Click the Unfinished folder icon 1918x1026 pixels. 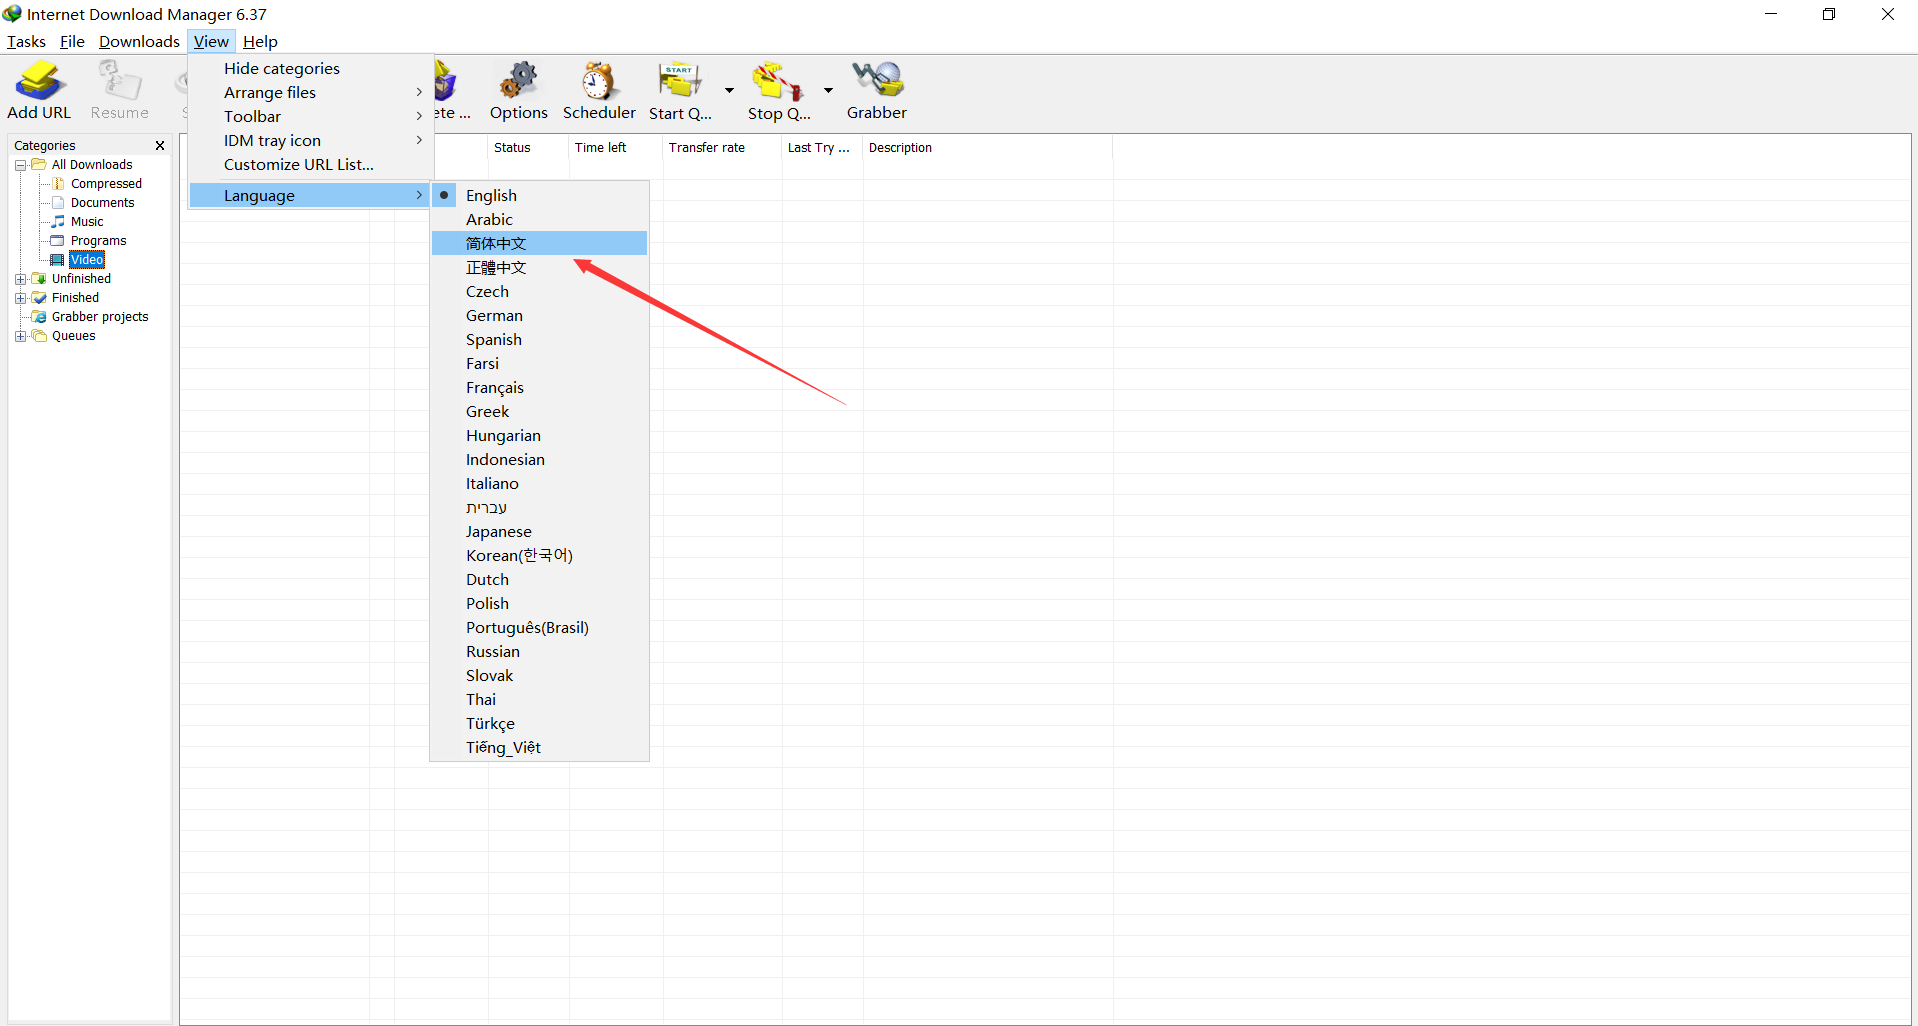point(39,279)
